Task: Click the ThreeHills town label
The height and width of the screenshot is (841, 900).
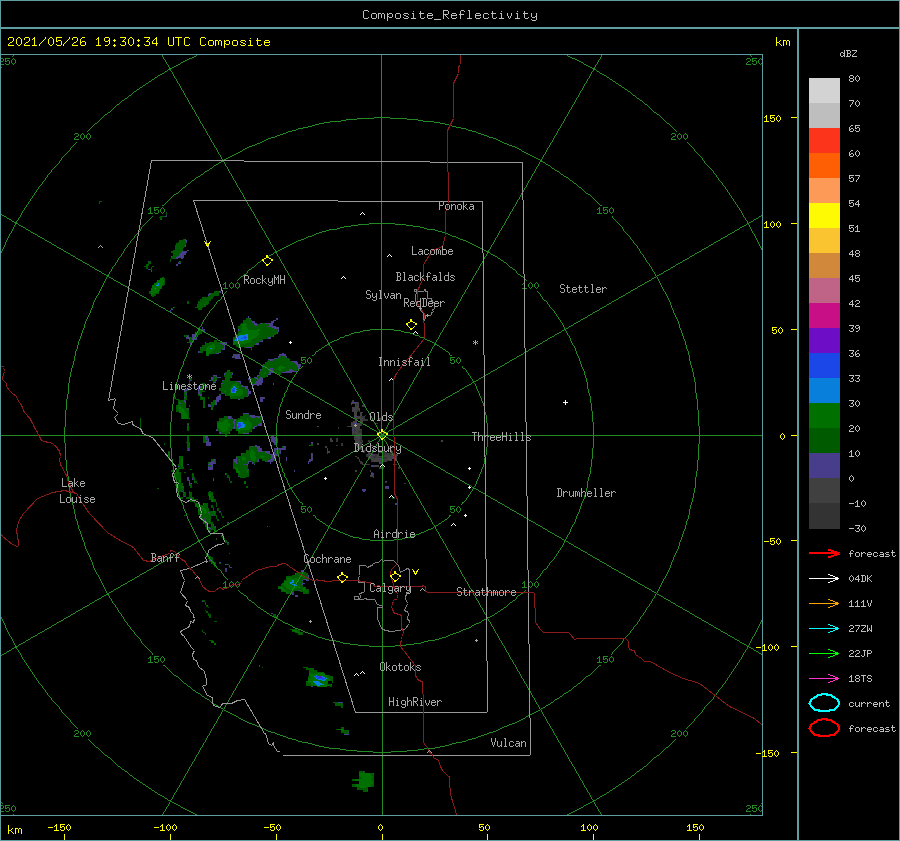Action: pos(501,437)
